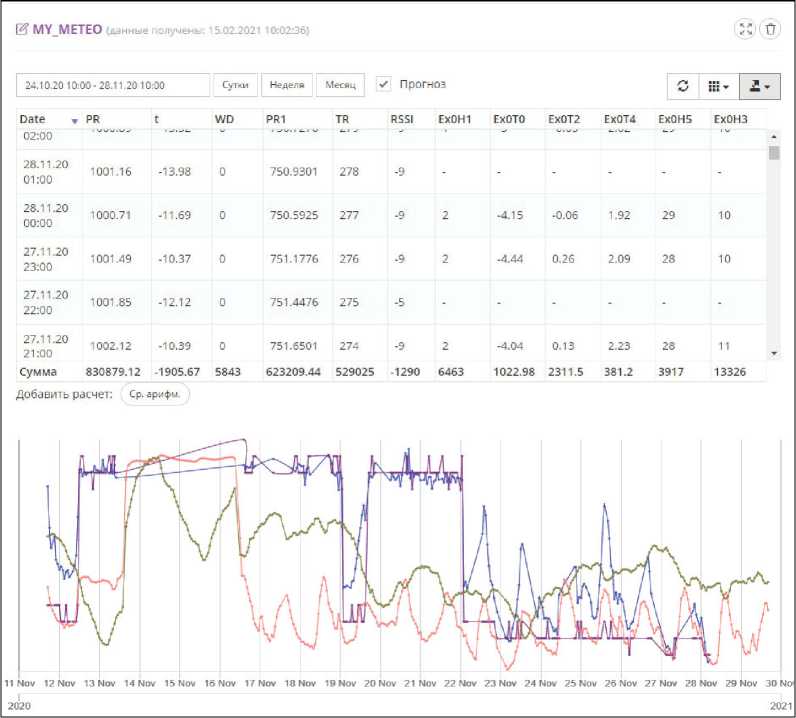Click the PR column header

point(93,120)
